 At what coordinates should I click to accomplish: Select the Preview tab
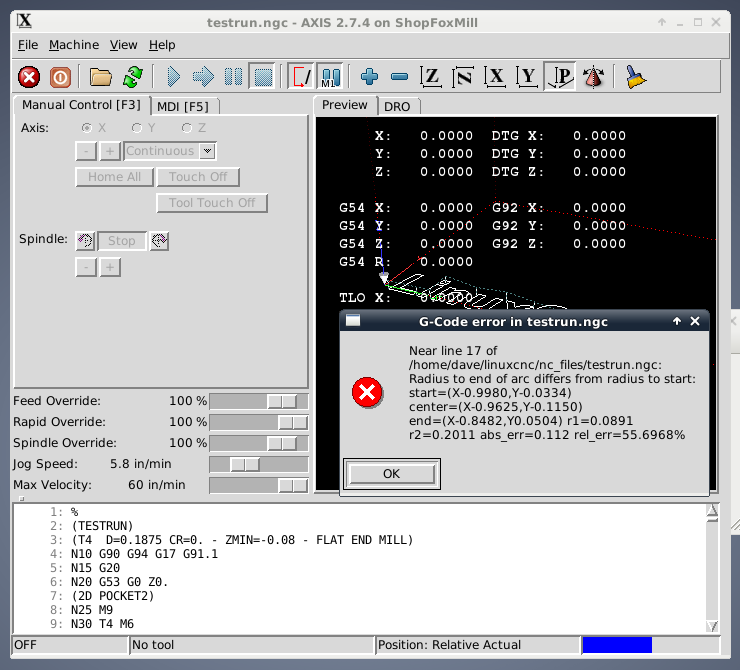click(x=345, y=105)
